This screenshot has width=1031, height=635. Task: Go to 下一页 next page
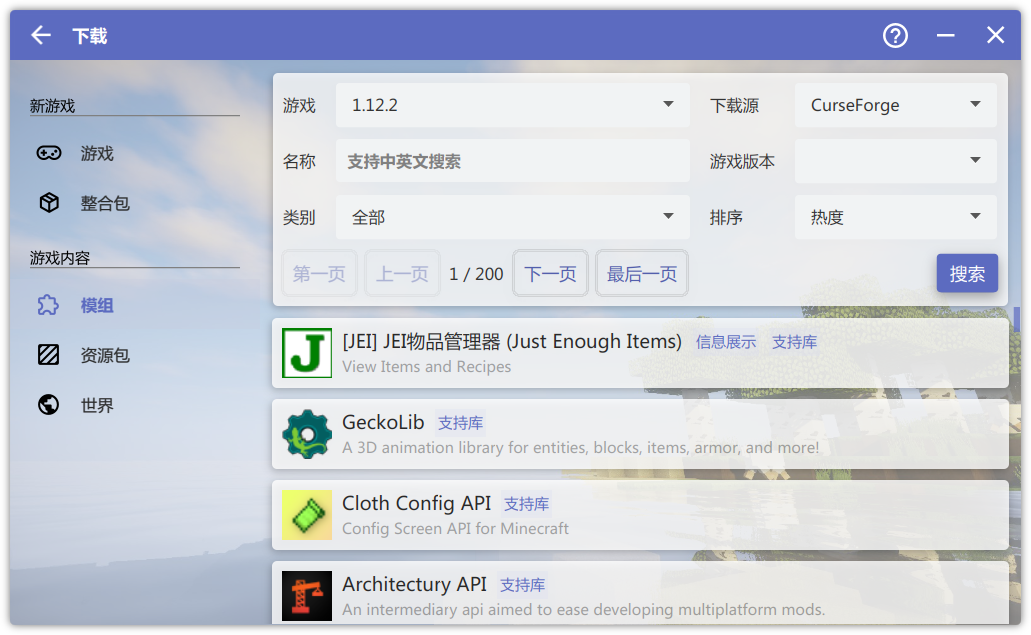550,274
